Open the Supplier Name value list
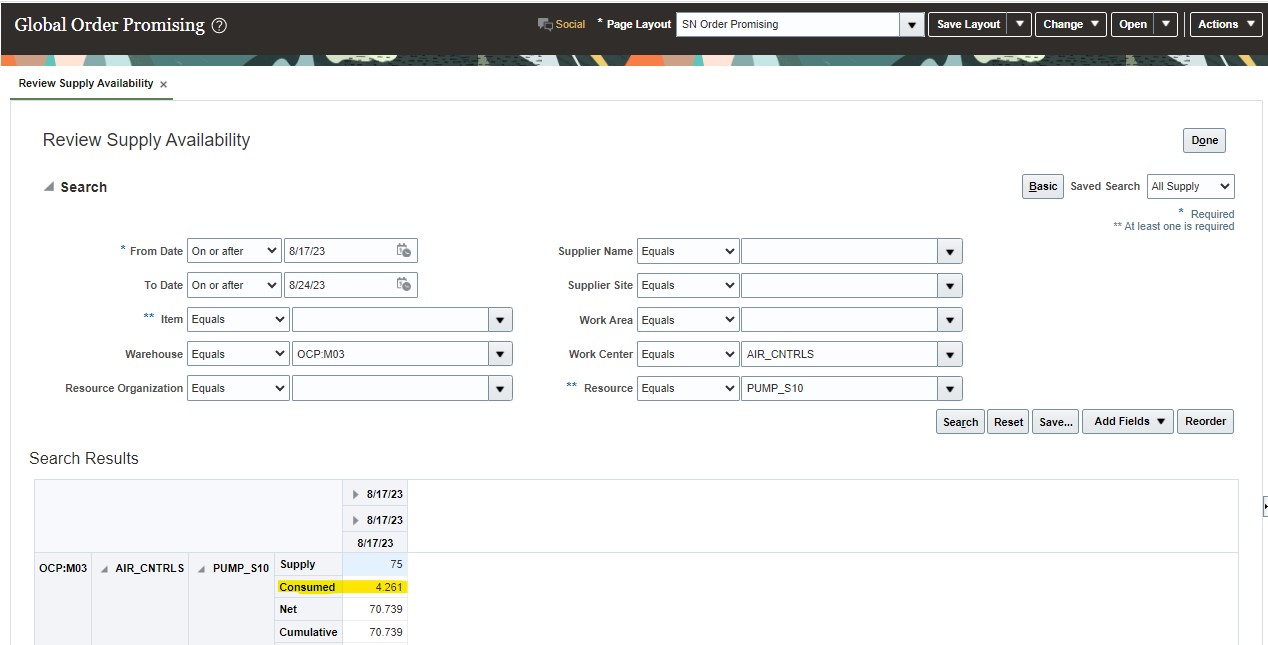This screenshot has height=645, width=1268. pyautogui.click(x=948, y=250)
